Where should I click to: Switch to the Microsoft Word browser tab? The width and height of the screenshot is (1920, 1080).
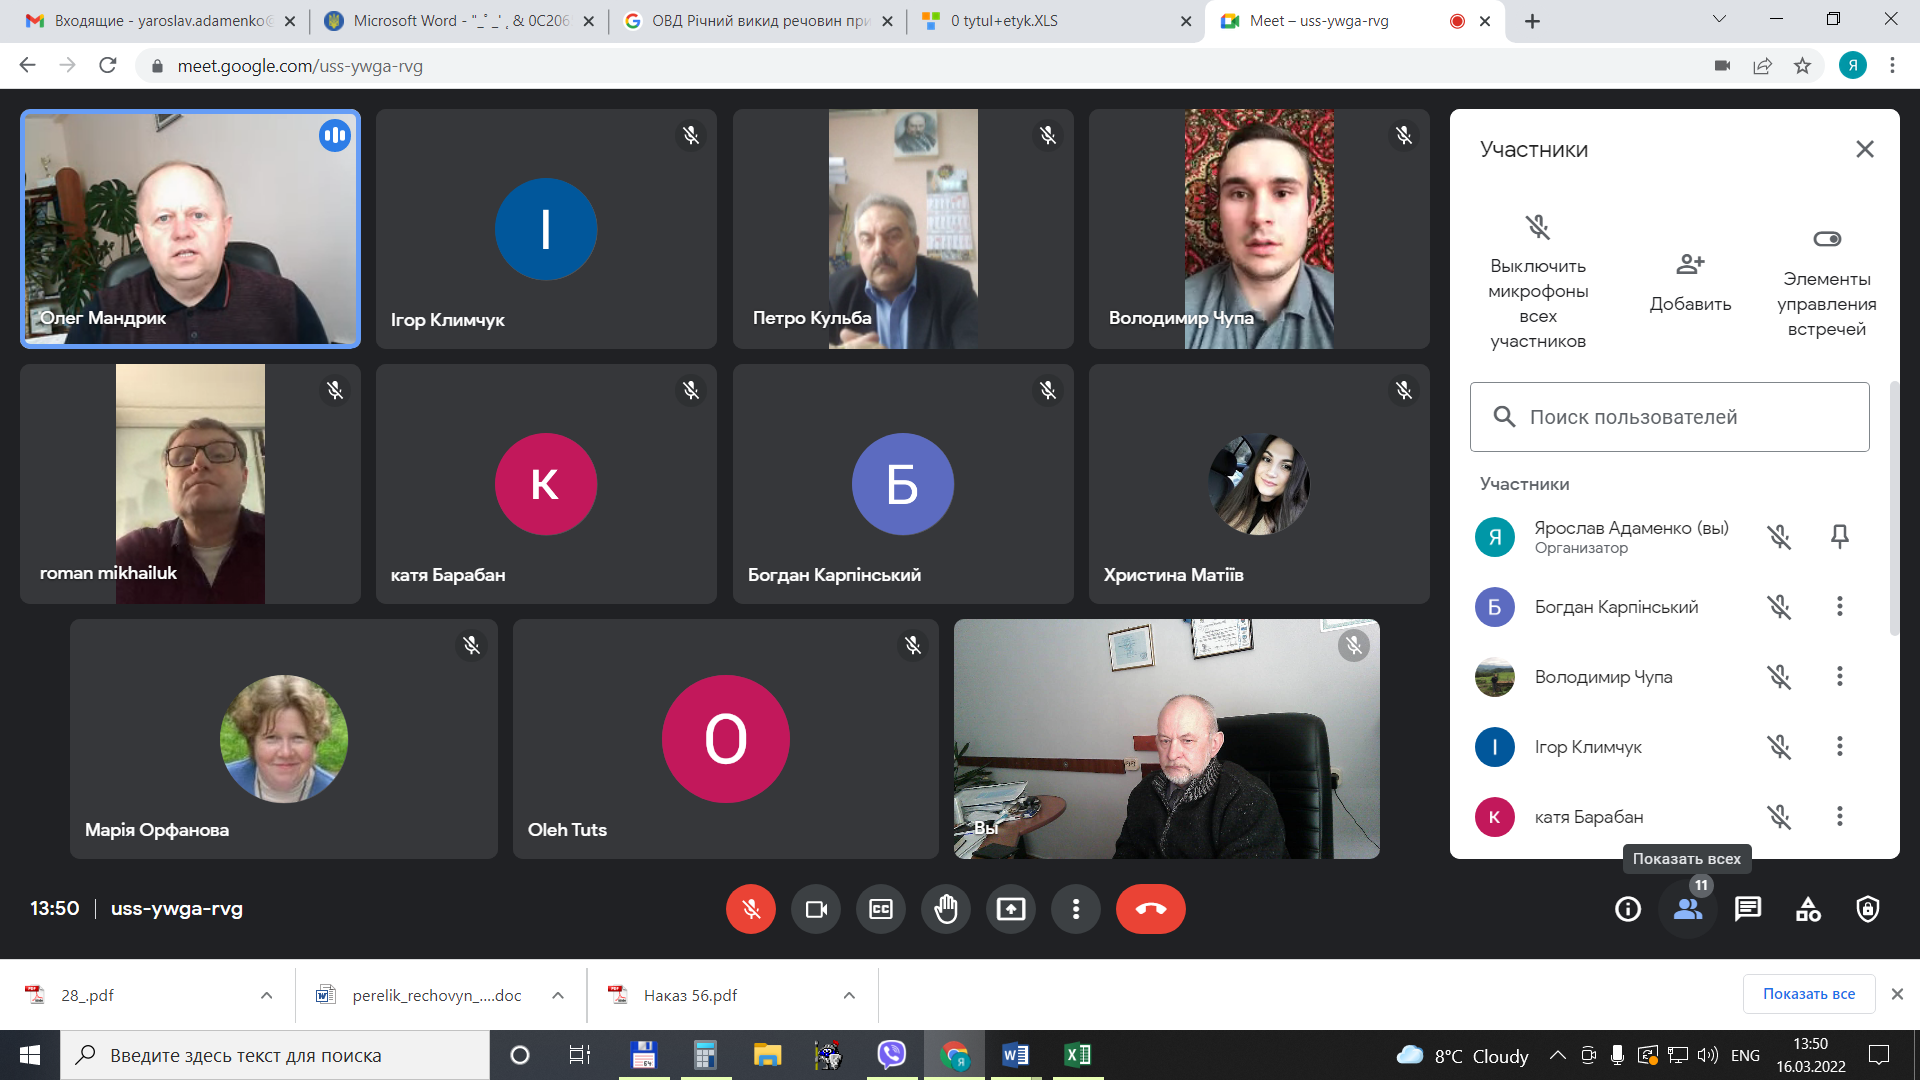click(460, 21)
